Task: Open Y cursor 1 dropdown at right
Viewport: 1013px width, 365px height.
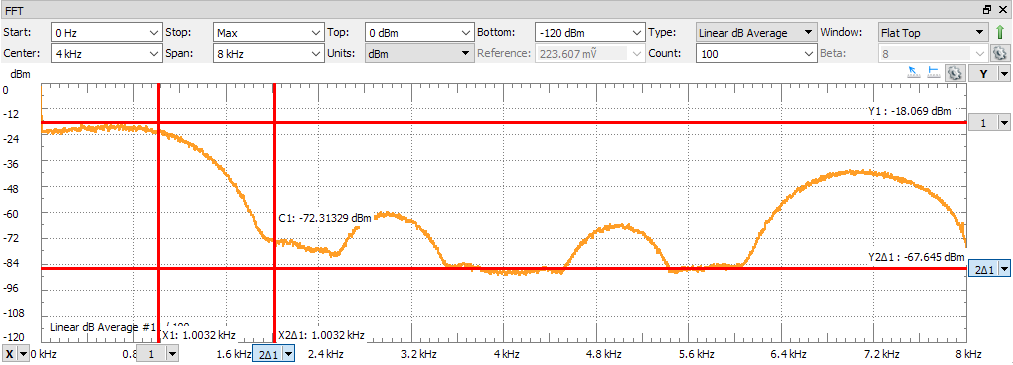Action: (989, 123)
